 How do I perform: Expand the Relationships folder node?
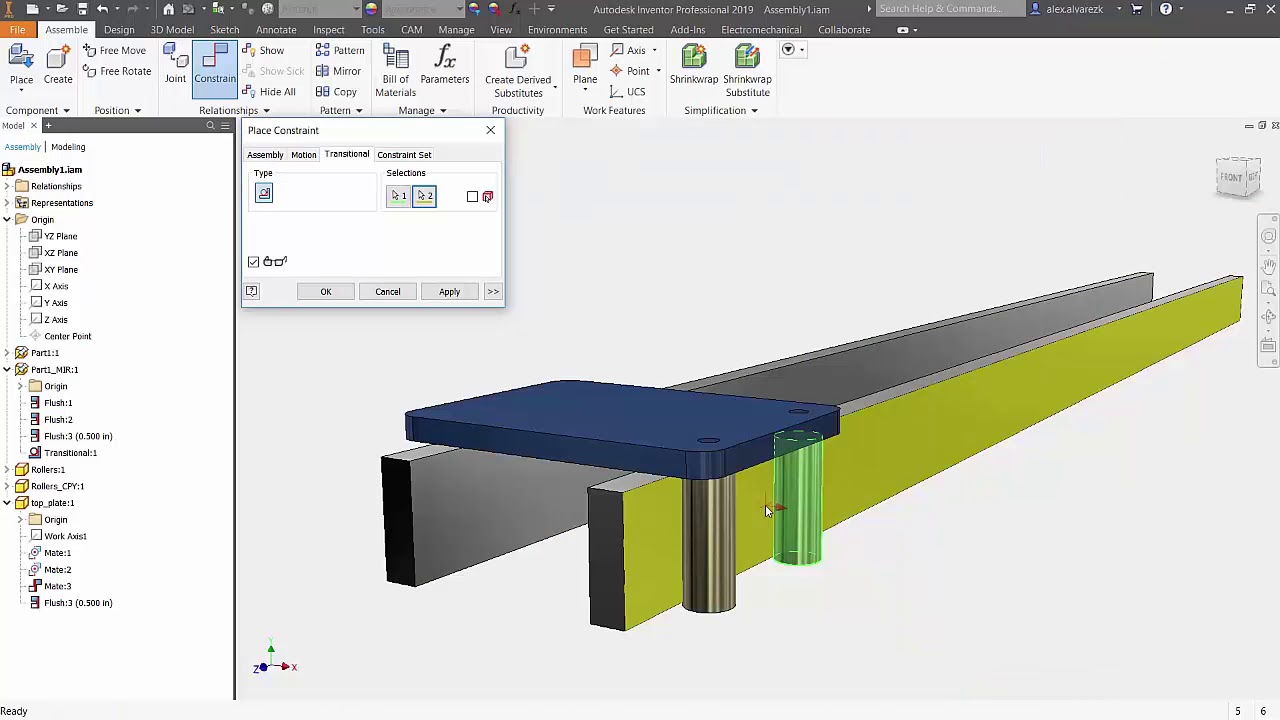[x=7, y=186]
